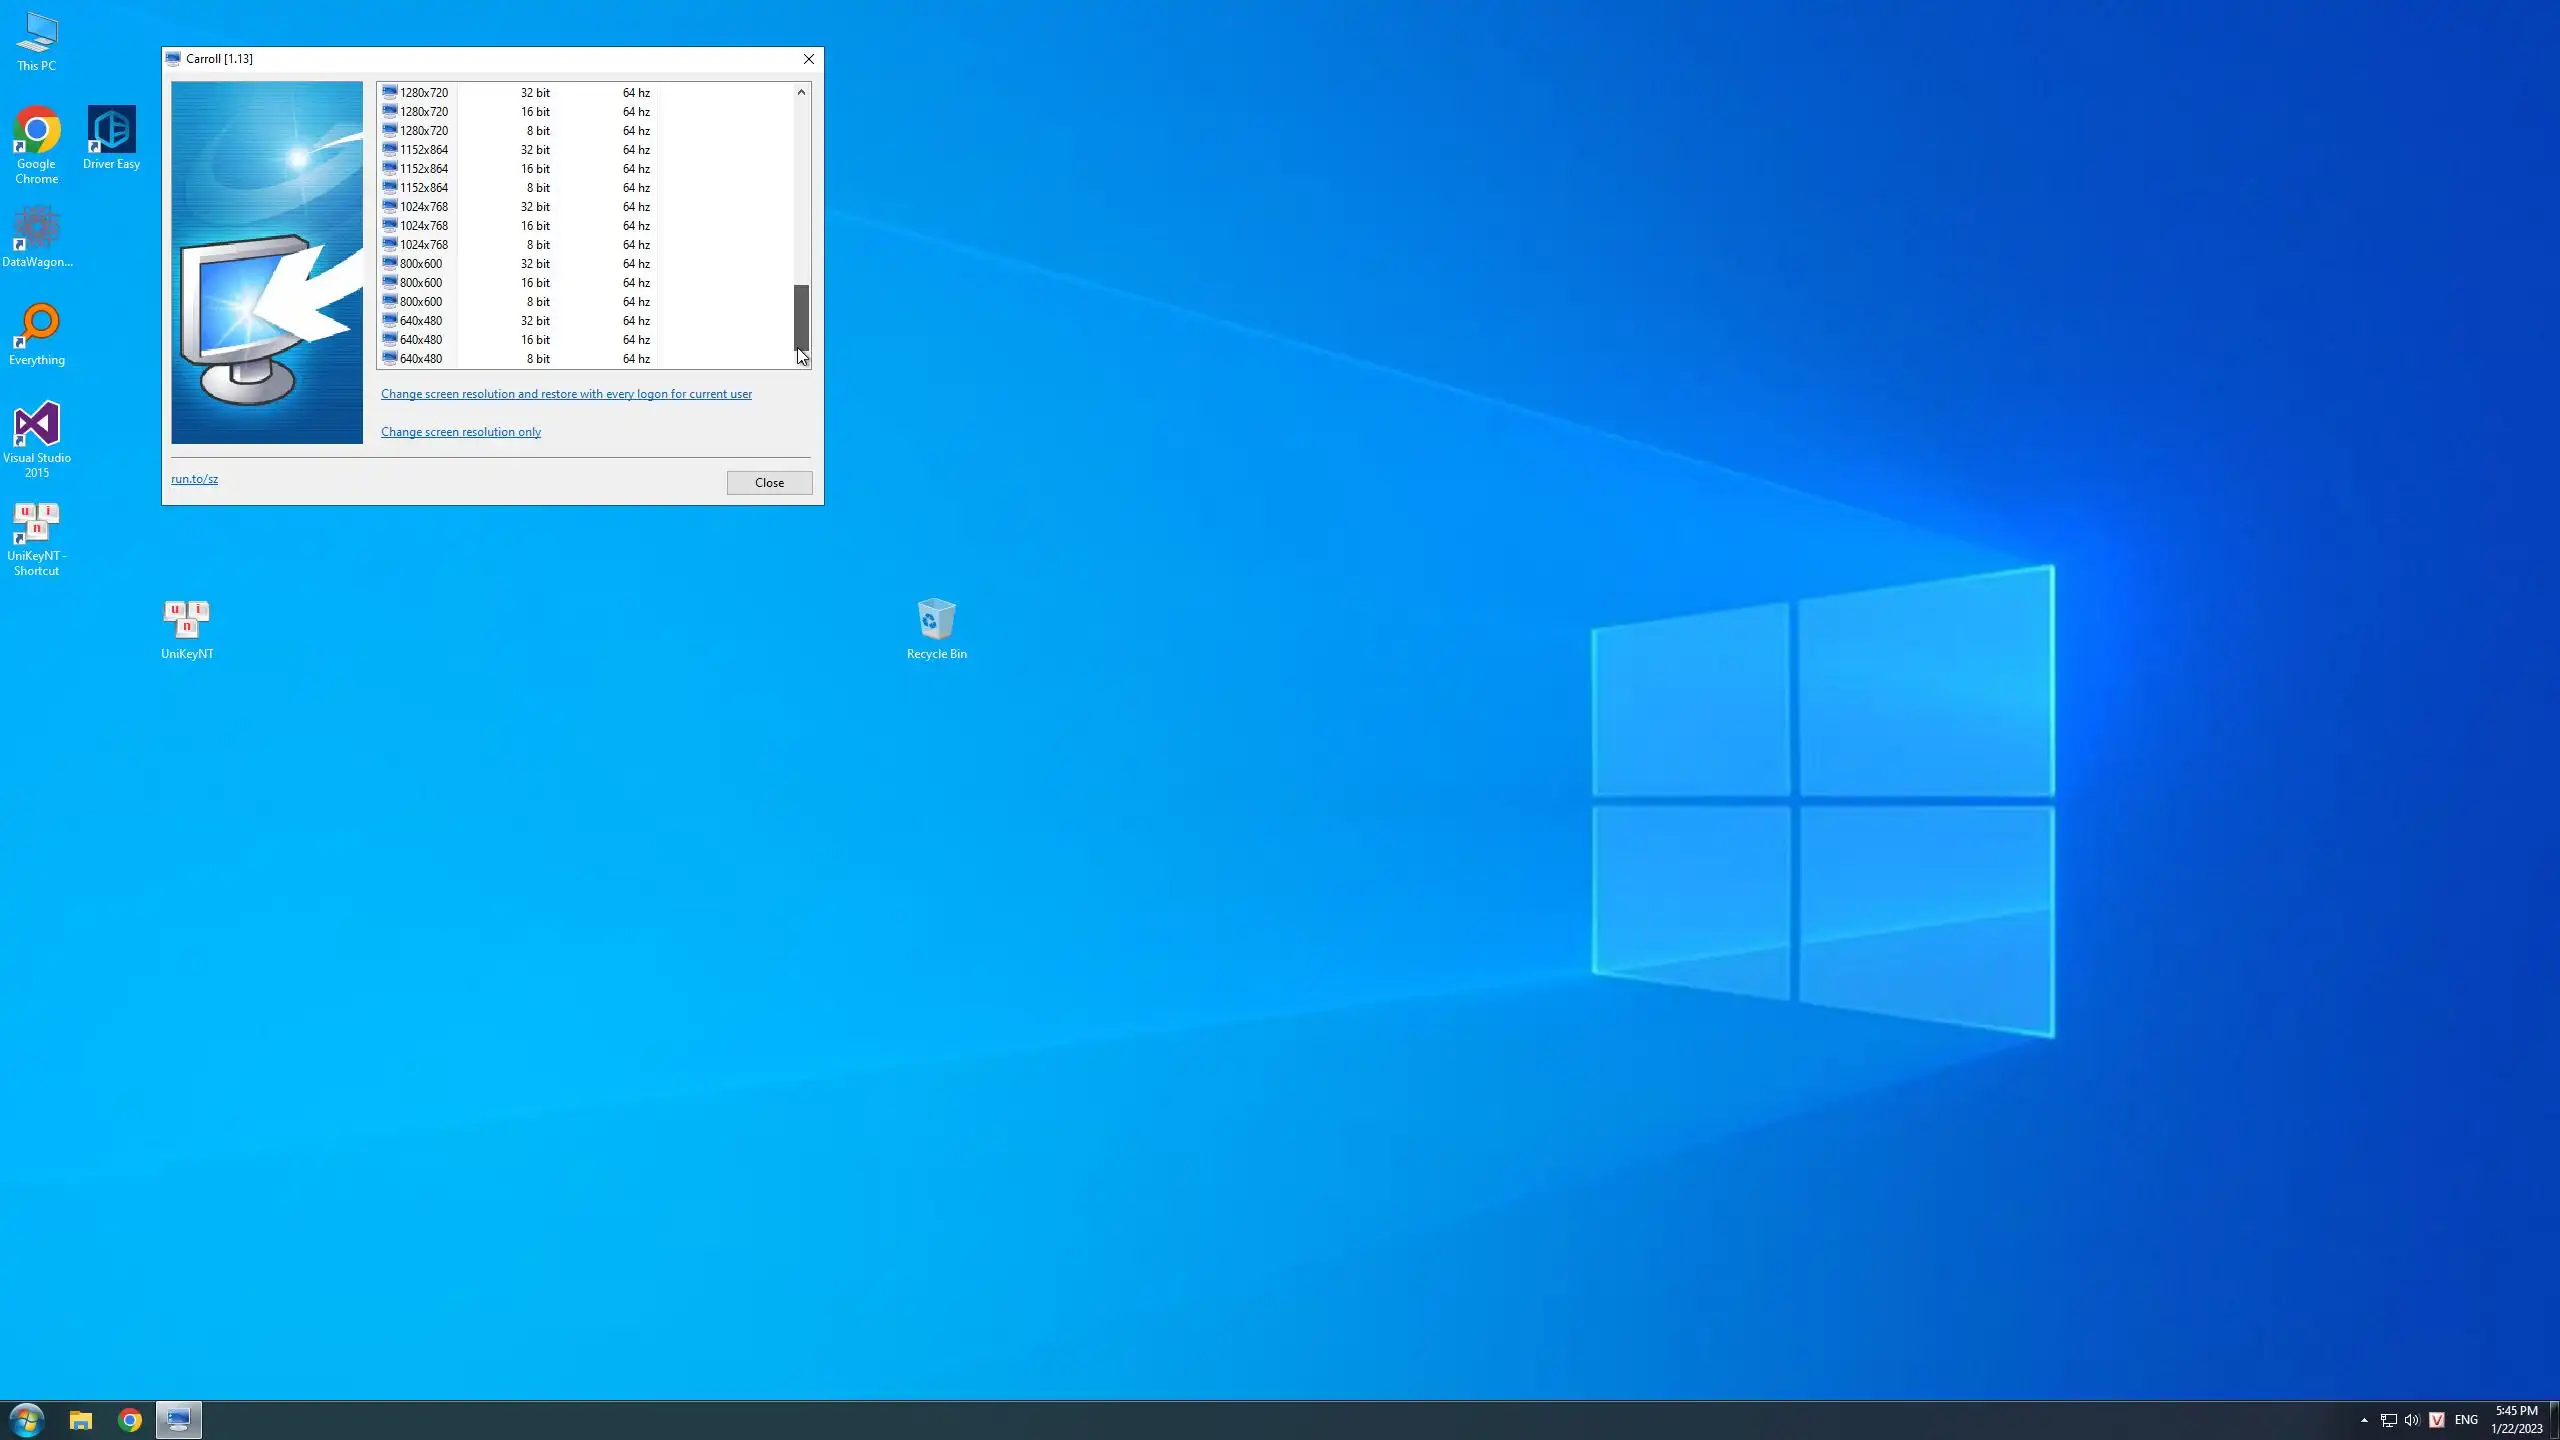Viewport: 2560px width, 1440px height.
Task: Open File Explorer from taskbar
Action: tap(81, 1420)
